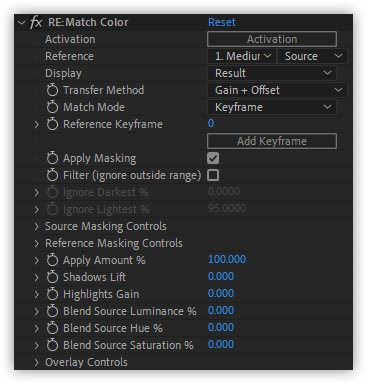The image size is (367, 384).
Task: Click the Shadows Lift value 0.000
Action: pyautogui.click(x=221, y=276)
